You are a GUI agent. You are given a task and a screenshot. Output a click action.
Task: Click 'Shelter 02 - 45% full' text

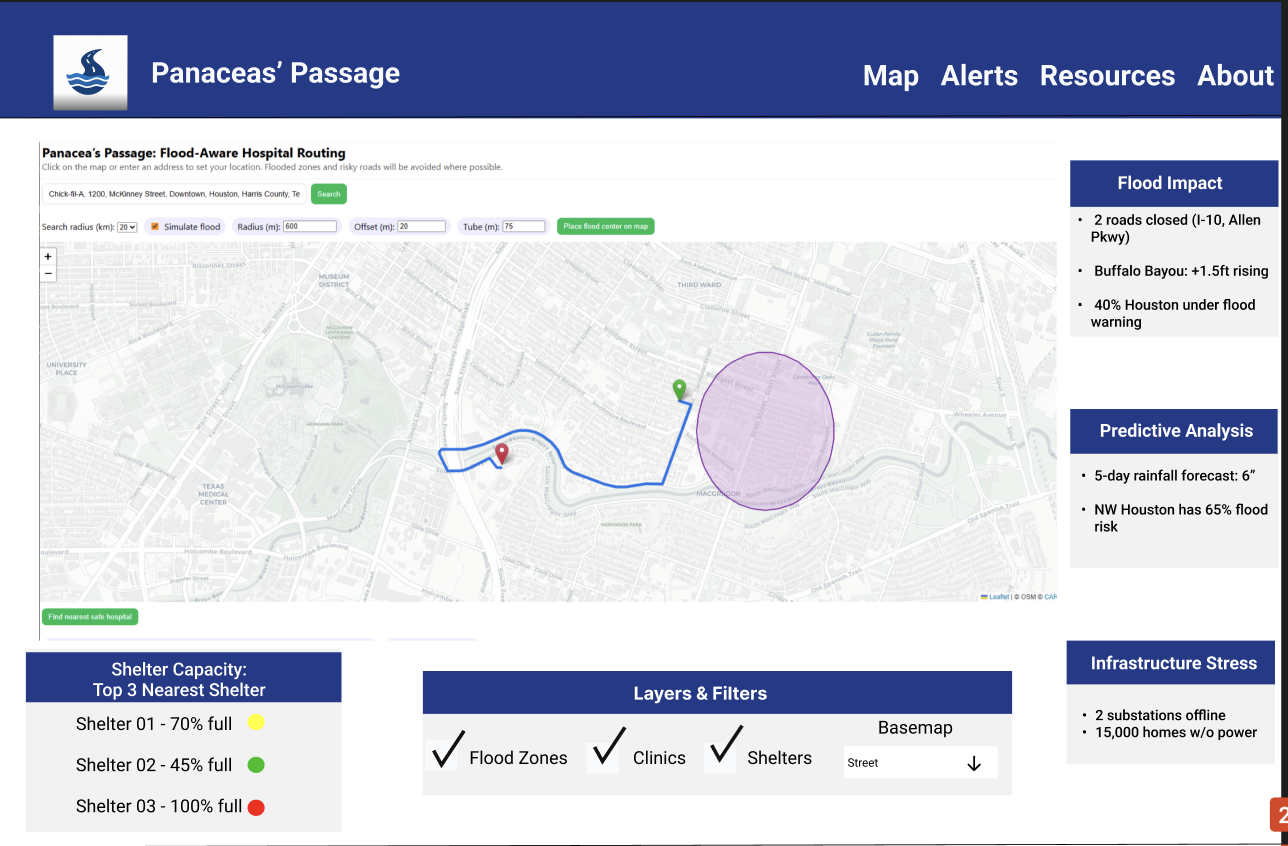pos(154,765)
